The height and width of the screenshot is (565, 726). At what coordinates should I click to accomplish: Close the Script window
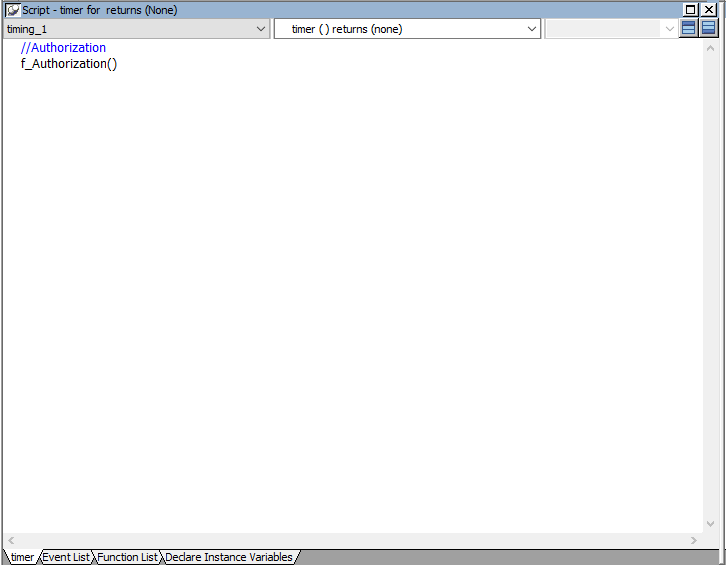coord(709,10)
